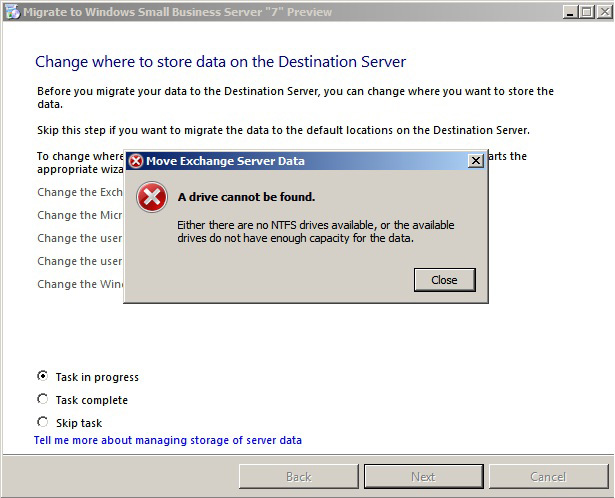Viewport: 615px width, 498px height.
Task: Close the Move Exchange Server Data dialog via X
Action: [475, 161]
